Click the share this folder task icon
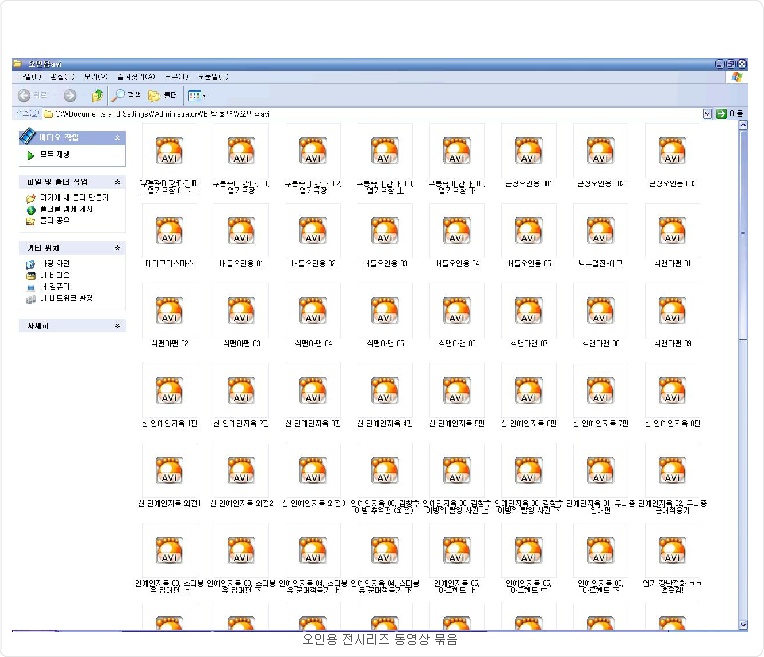This screenshot has height=657, width=764. pos(31,220)
